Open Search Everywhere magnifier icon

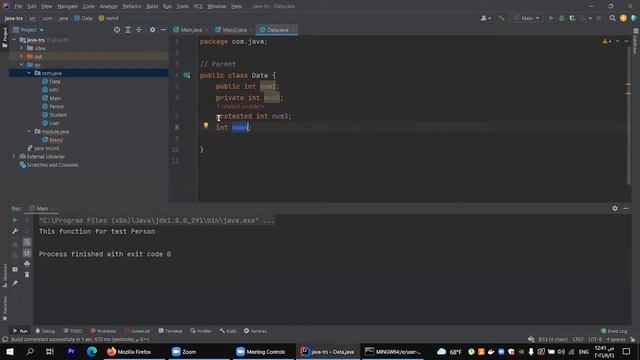(612, 18)
